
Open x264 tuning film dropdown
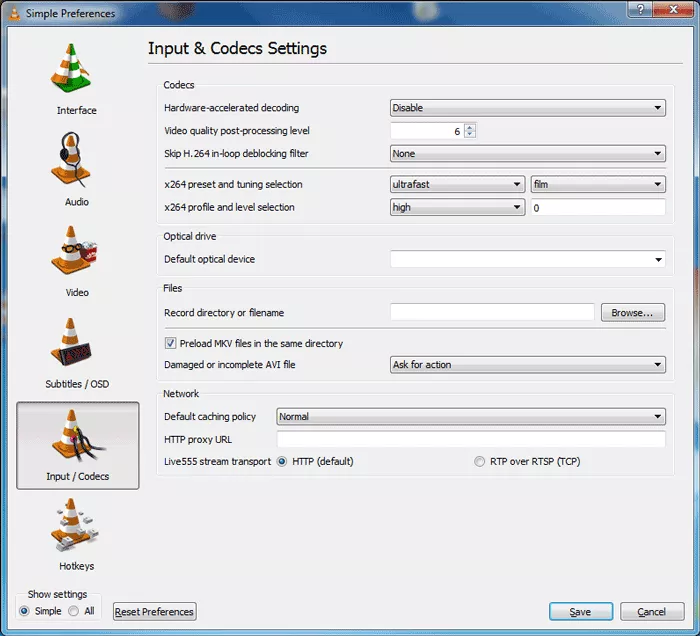tap(598, 184)
